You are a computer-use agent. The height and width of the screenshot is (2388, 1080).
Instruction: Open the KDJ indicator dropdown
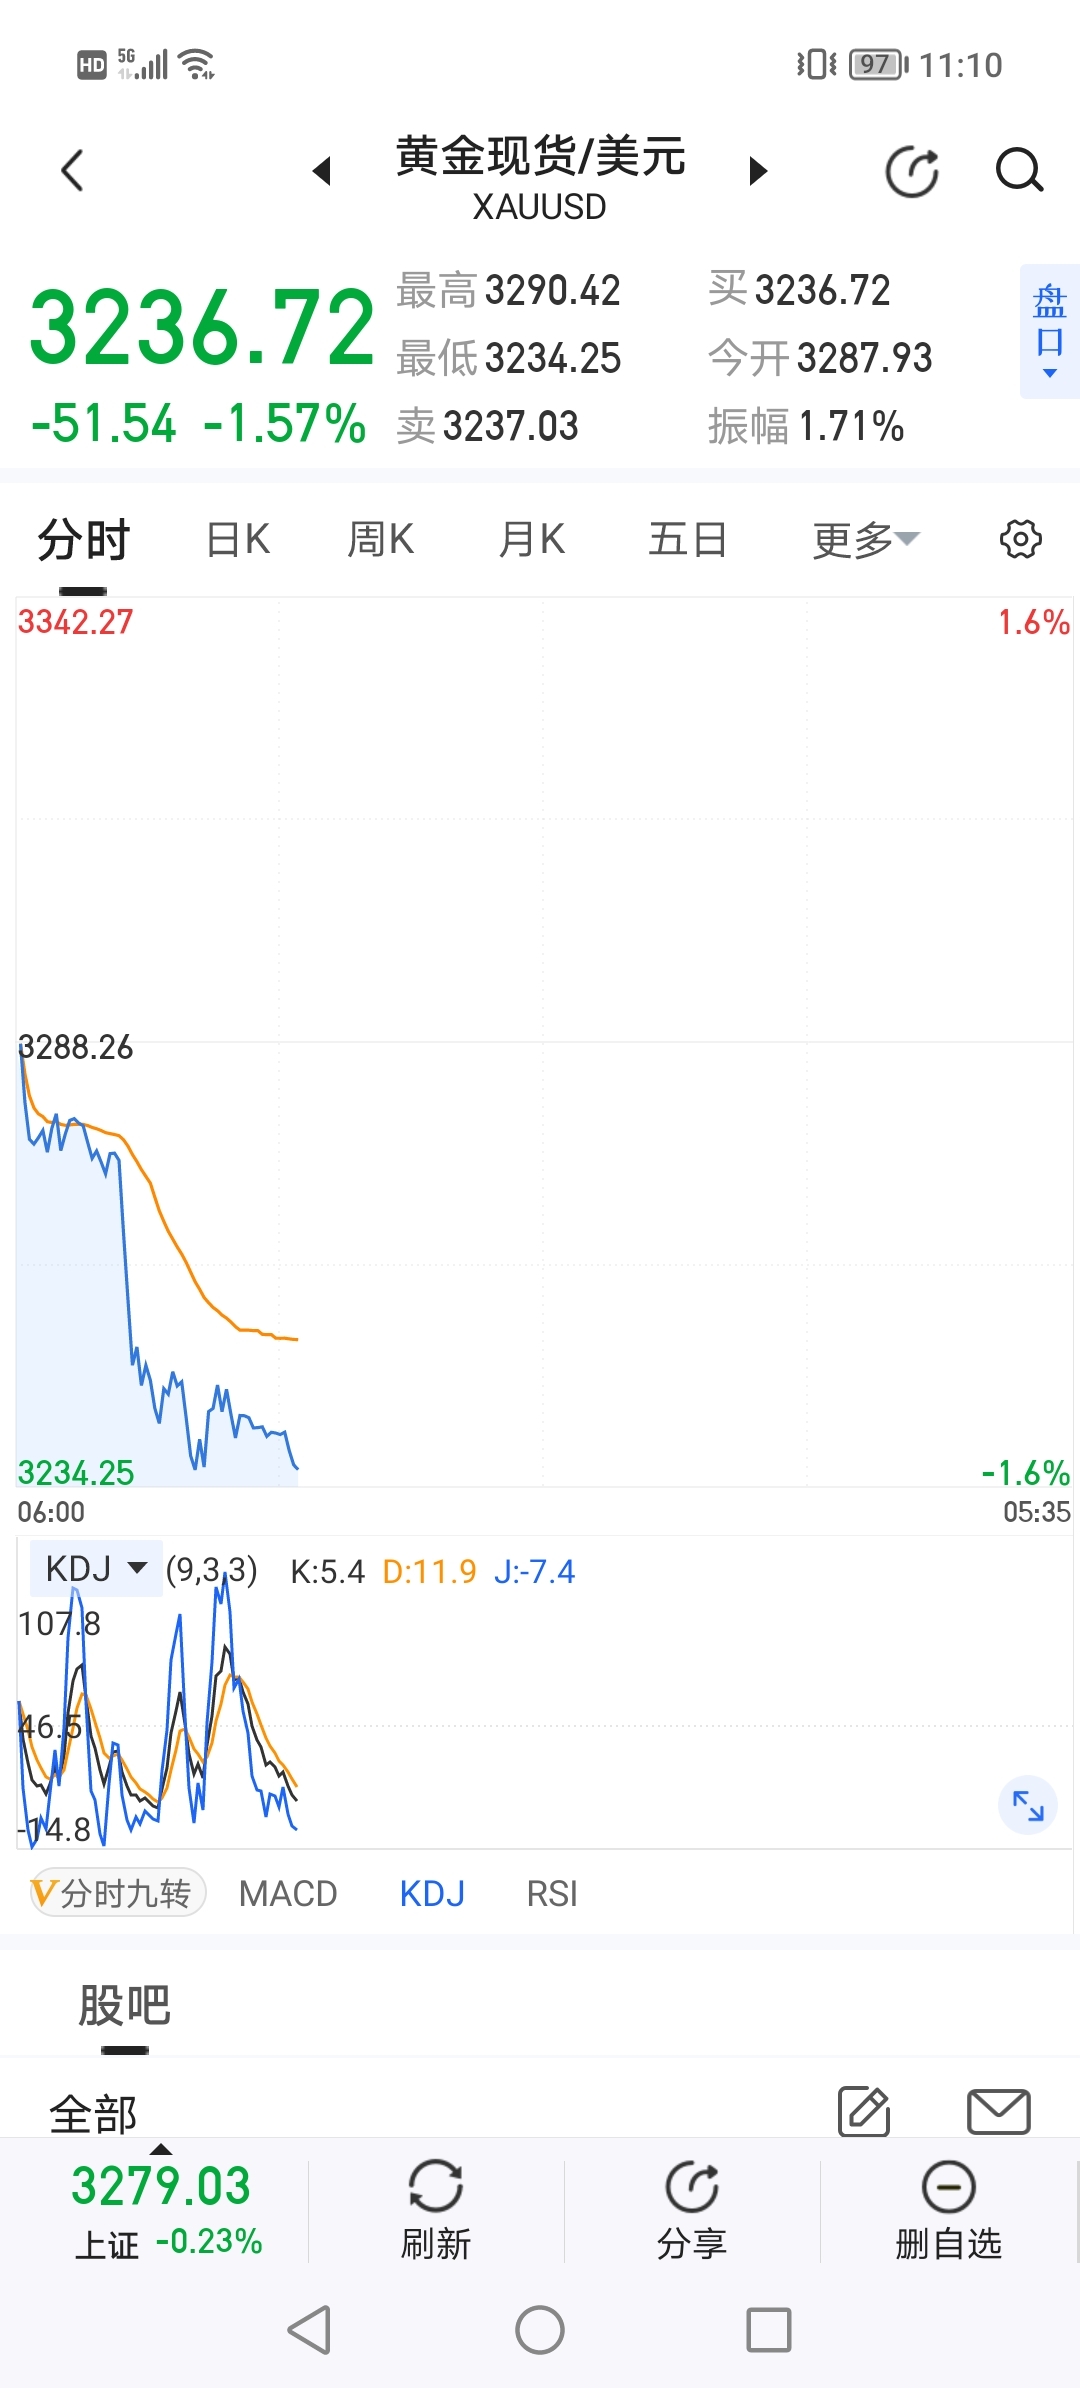click(96, 1569)
